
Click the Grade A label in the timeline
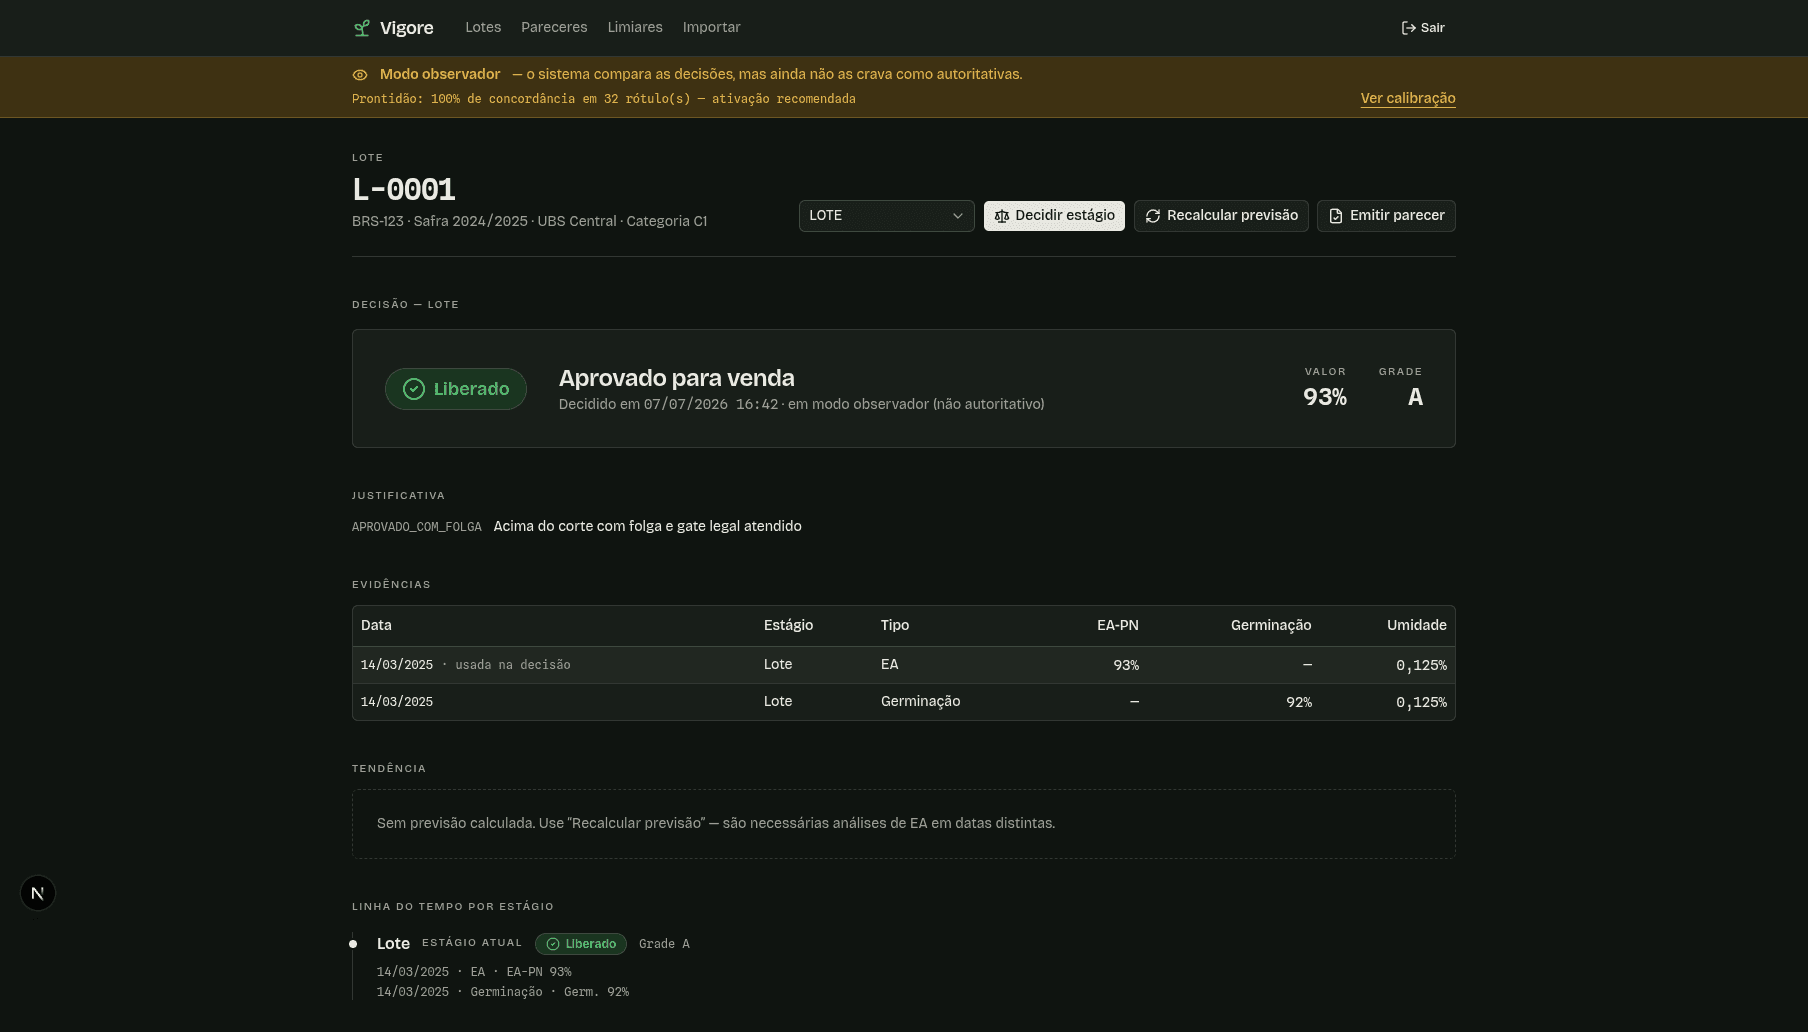click(x=664, y=944)
